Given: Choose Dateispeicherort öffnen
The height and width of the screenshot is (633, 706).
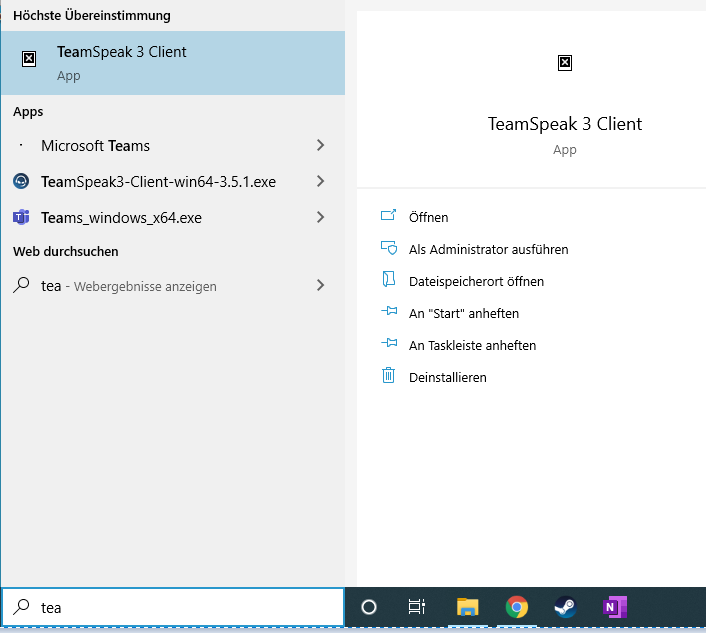Looking at the screenshot, I should click(476, 281).
